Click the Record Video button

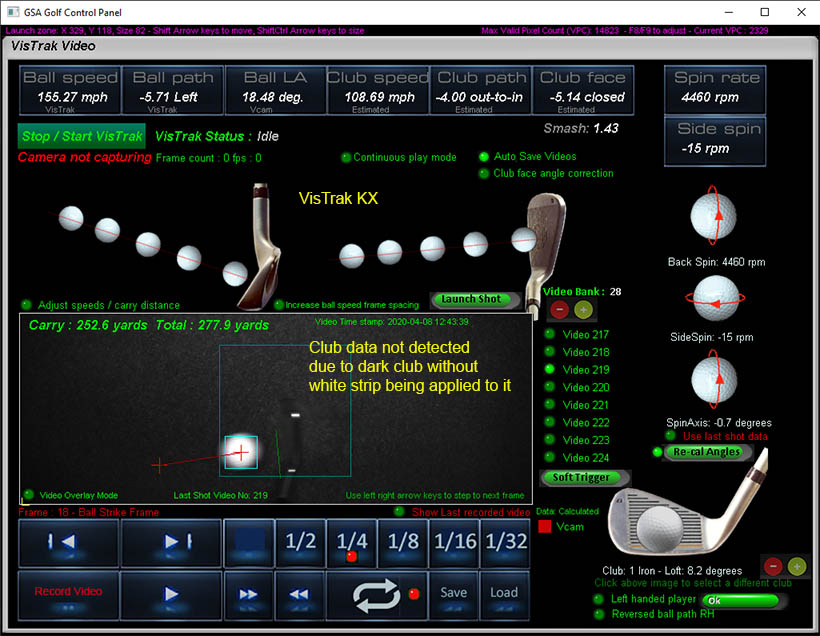(69, 595)
